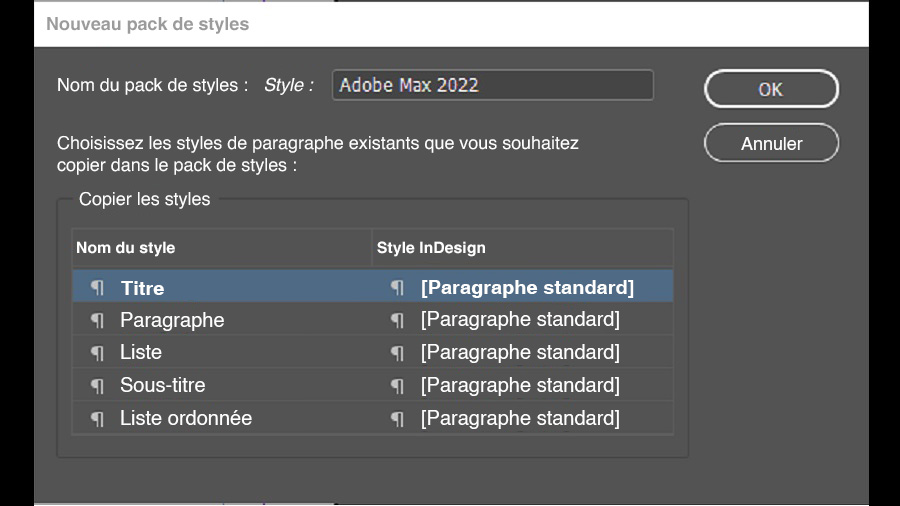Click paragraph icon beside Liste style name
Image resolution: width=900 pixels, height=506 pixels.
click(x=97, y=353)
